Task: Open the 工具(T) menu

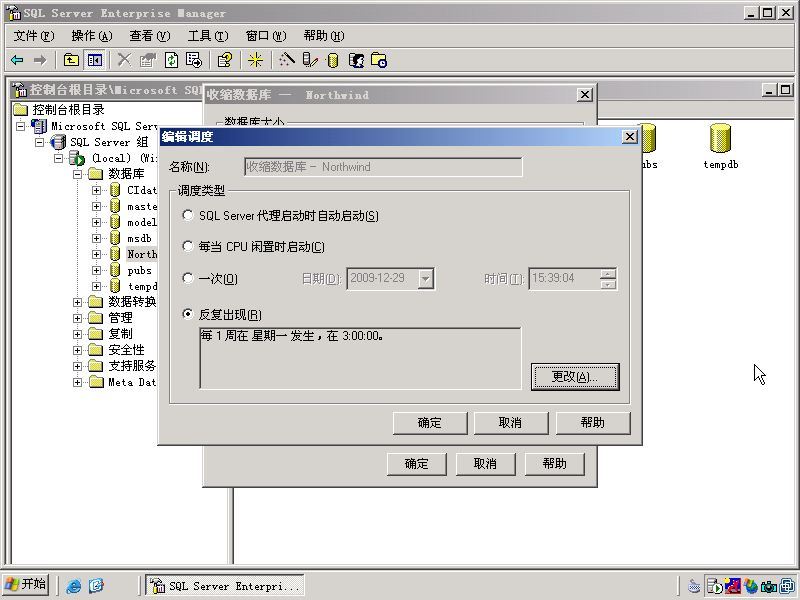Action: point(208,36)
